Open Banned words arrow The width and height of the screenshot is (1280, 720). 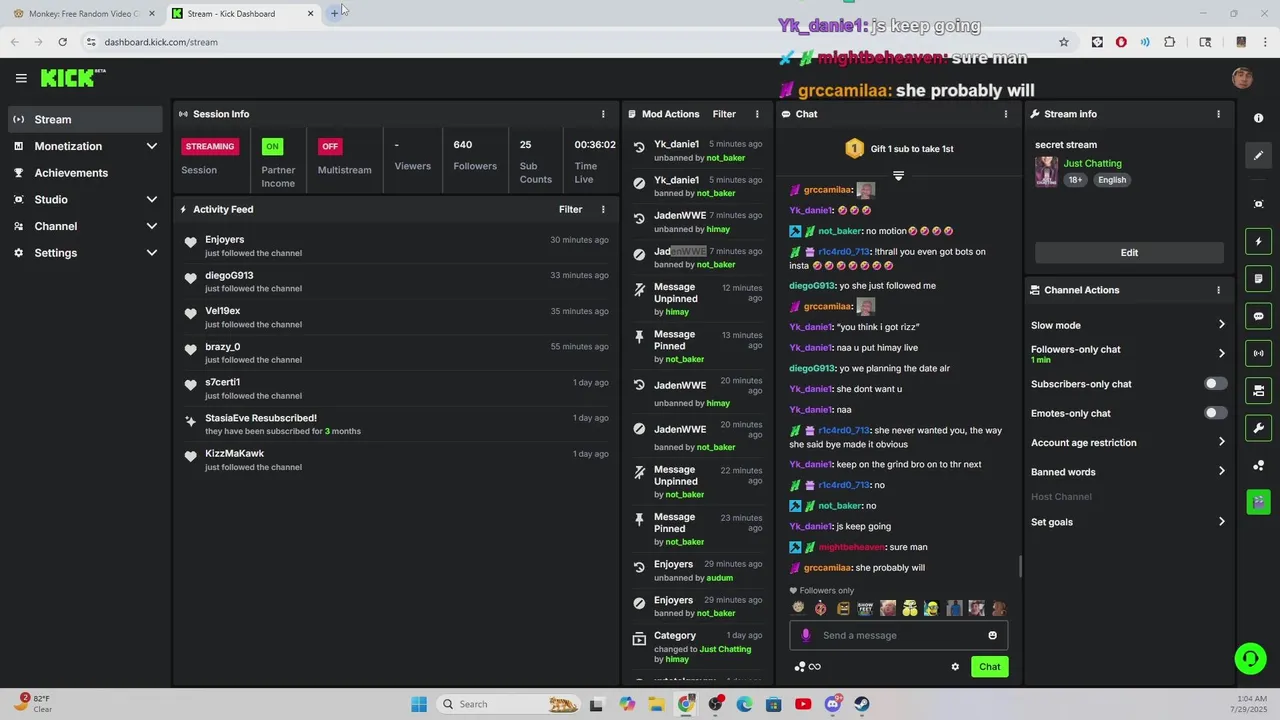point(1221,472)
